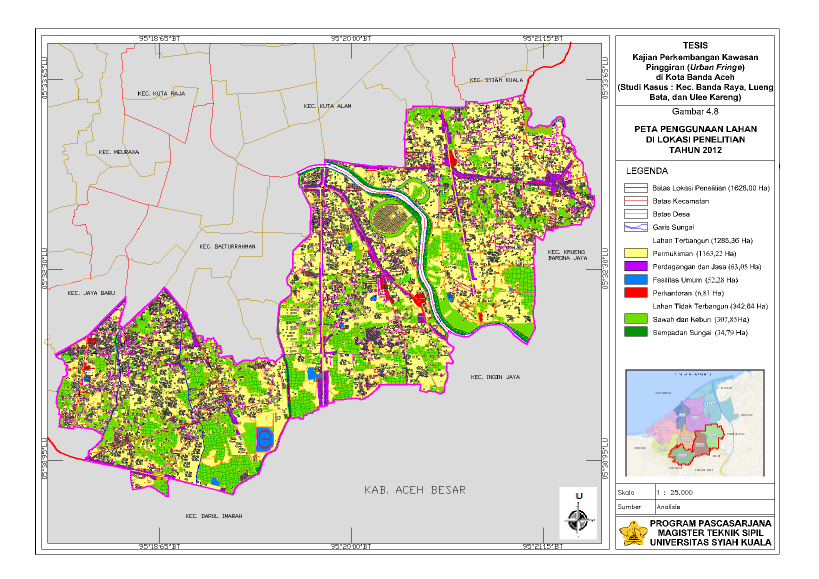Click the Batas Kecamatan legend symbol

coord(636,201)
